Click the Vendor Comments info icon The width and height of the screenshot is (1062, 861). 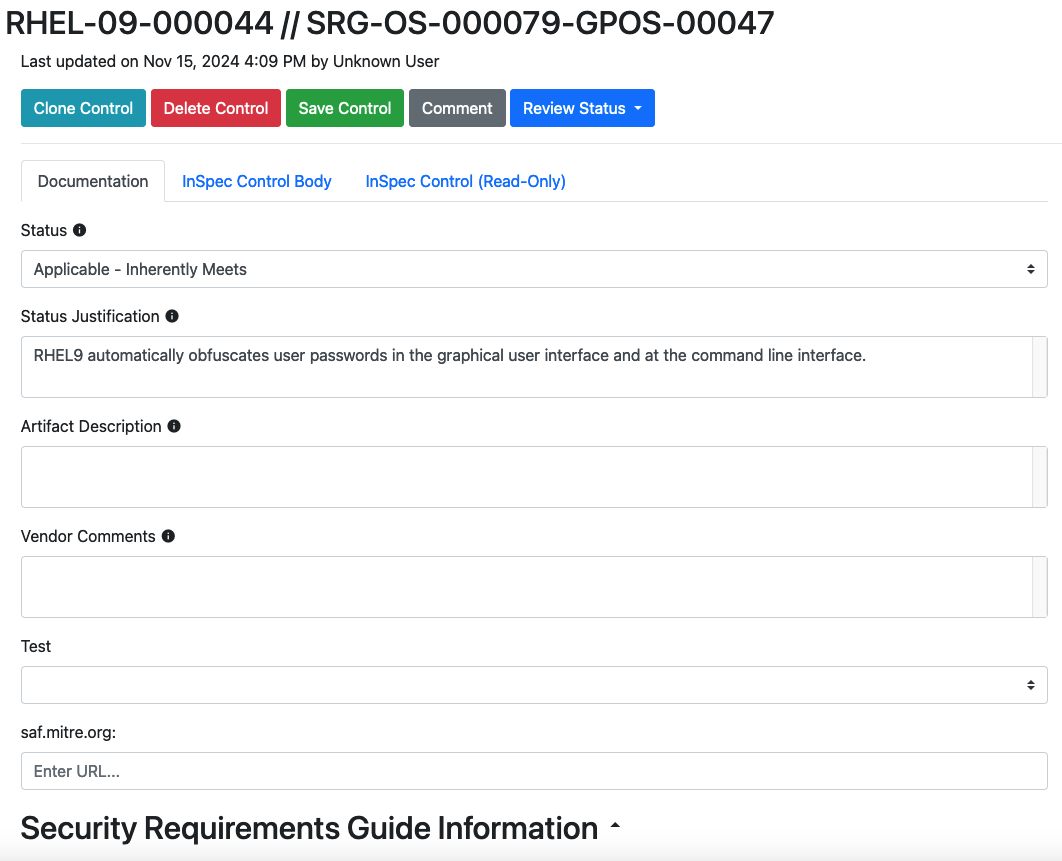(168, 536)
